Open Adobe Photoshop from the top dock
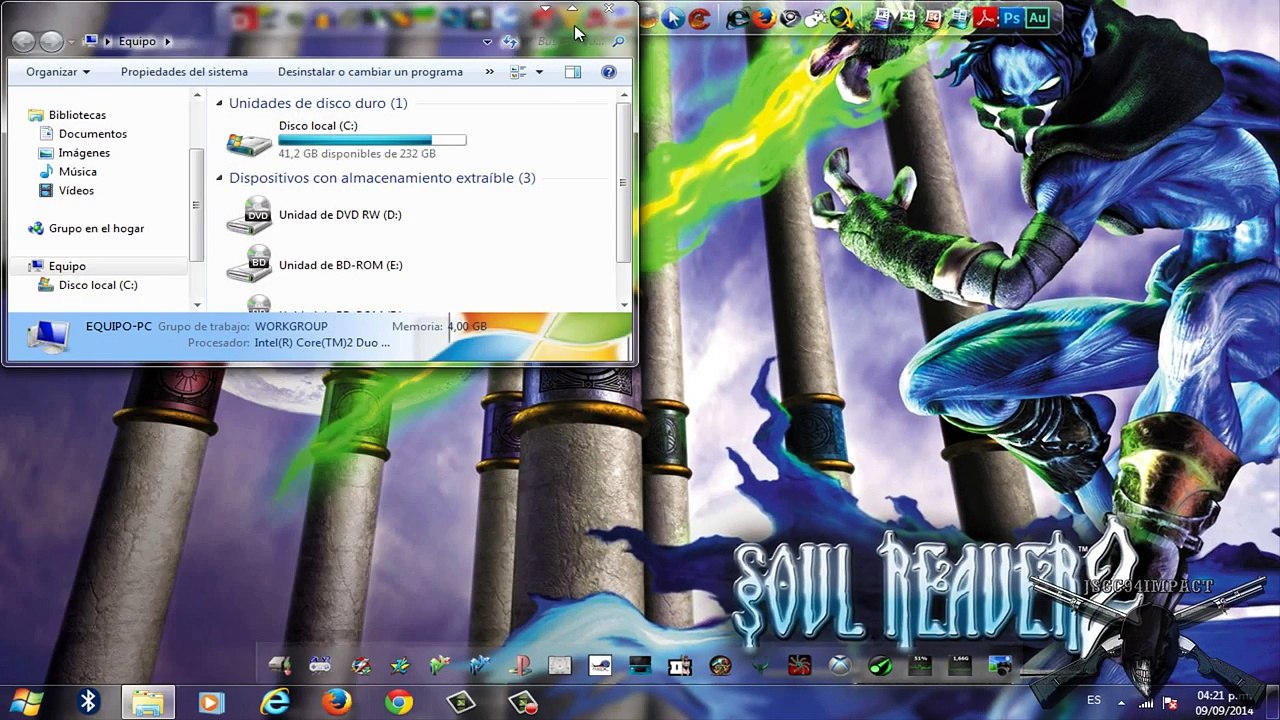1280x720 pixels. point(1011,18)
